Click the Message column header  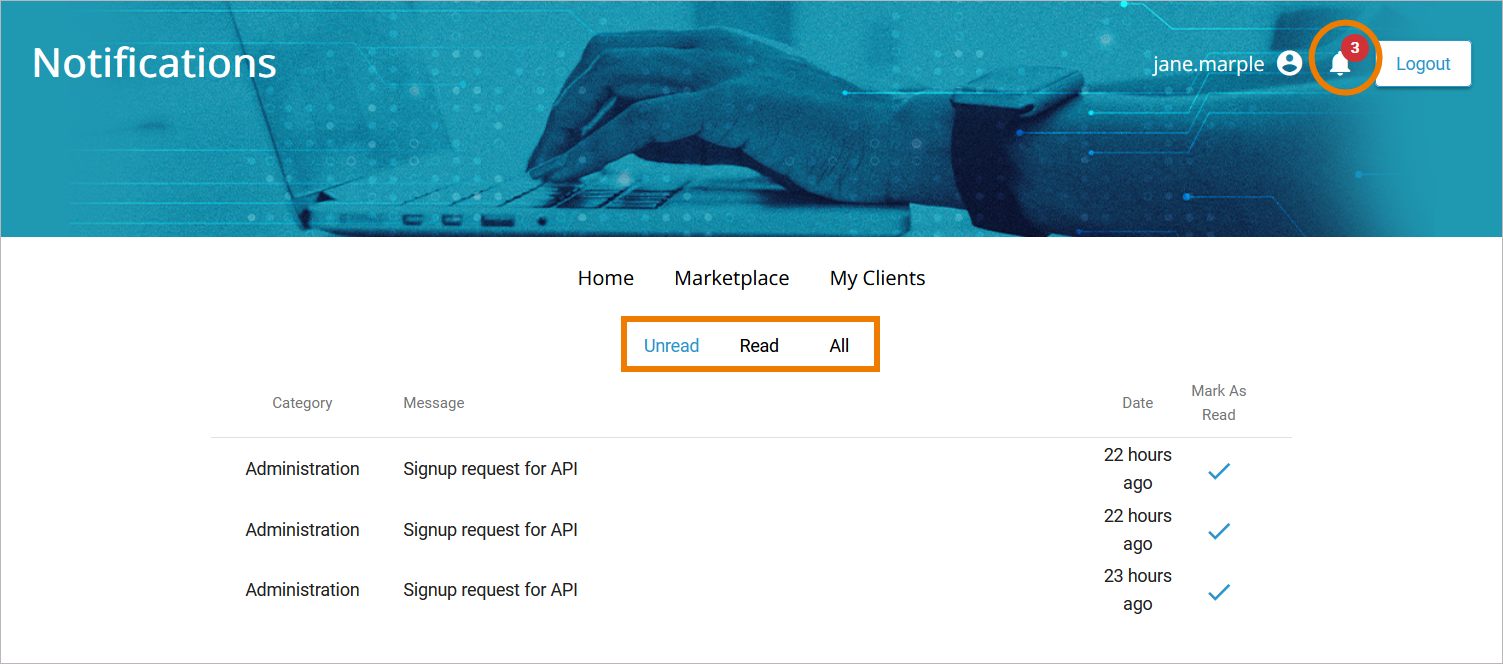(433, 403)
